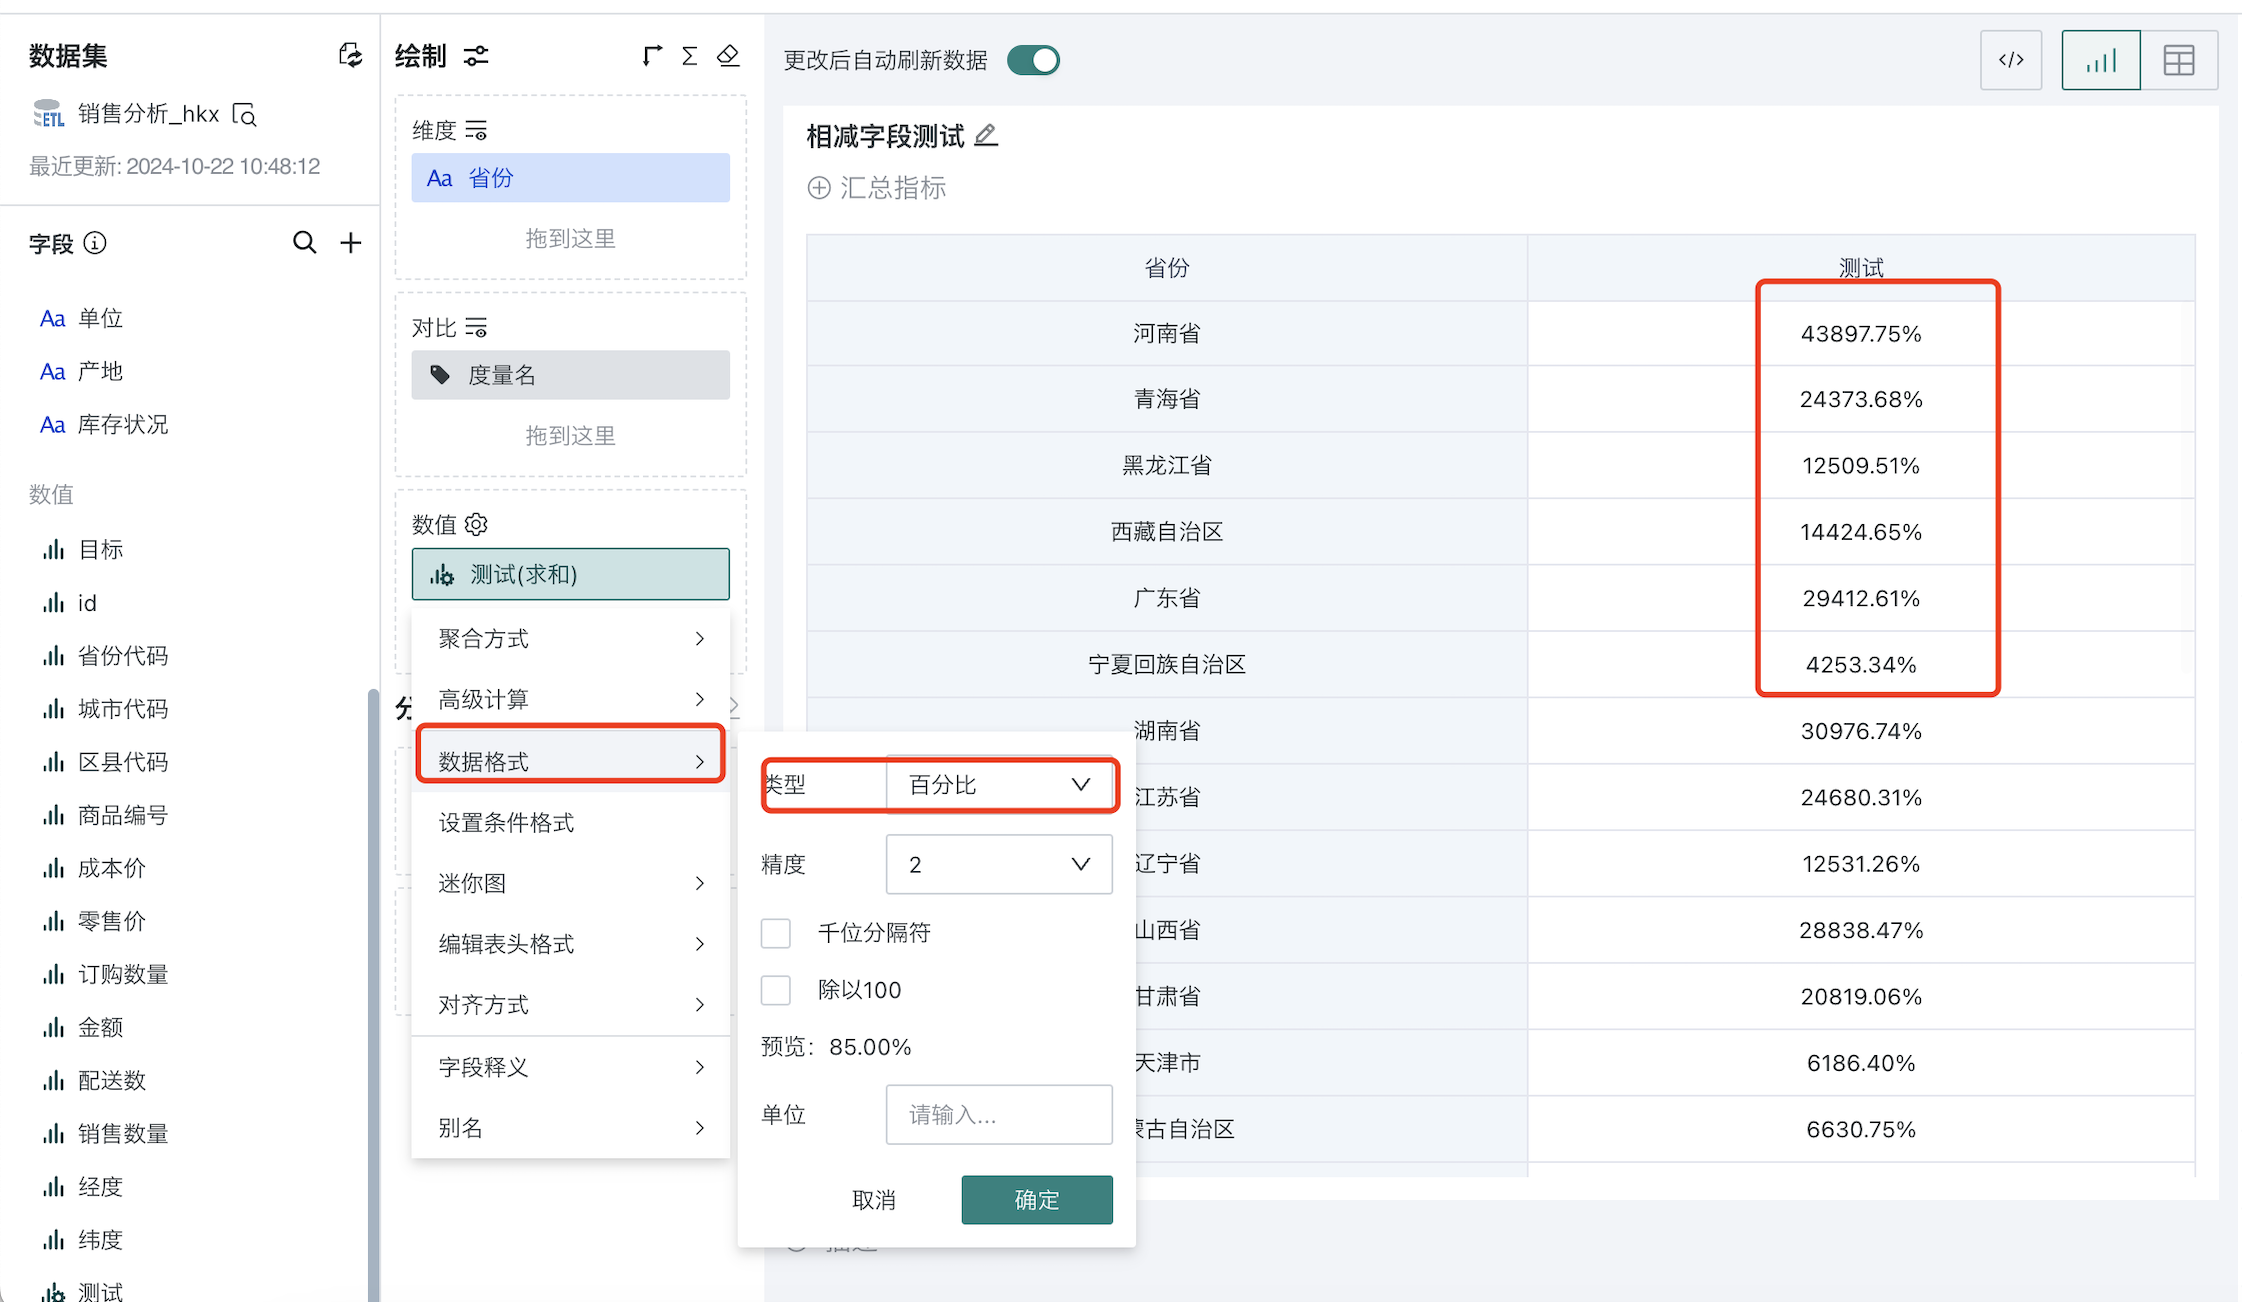Select 迷你图 menu entry
The height and width of the screenshot is (1302, 2242).
tap(570, 883)
